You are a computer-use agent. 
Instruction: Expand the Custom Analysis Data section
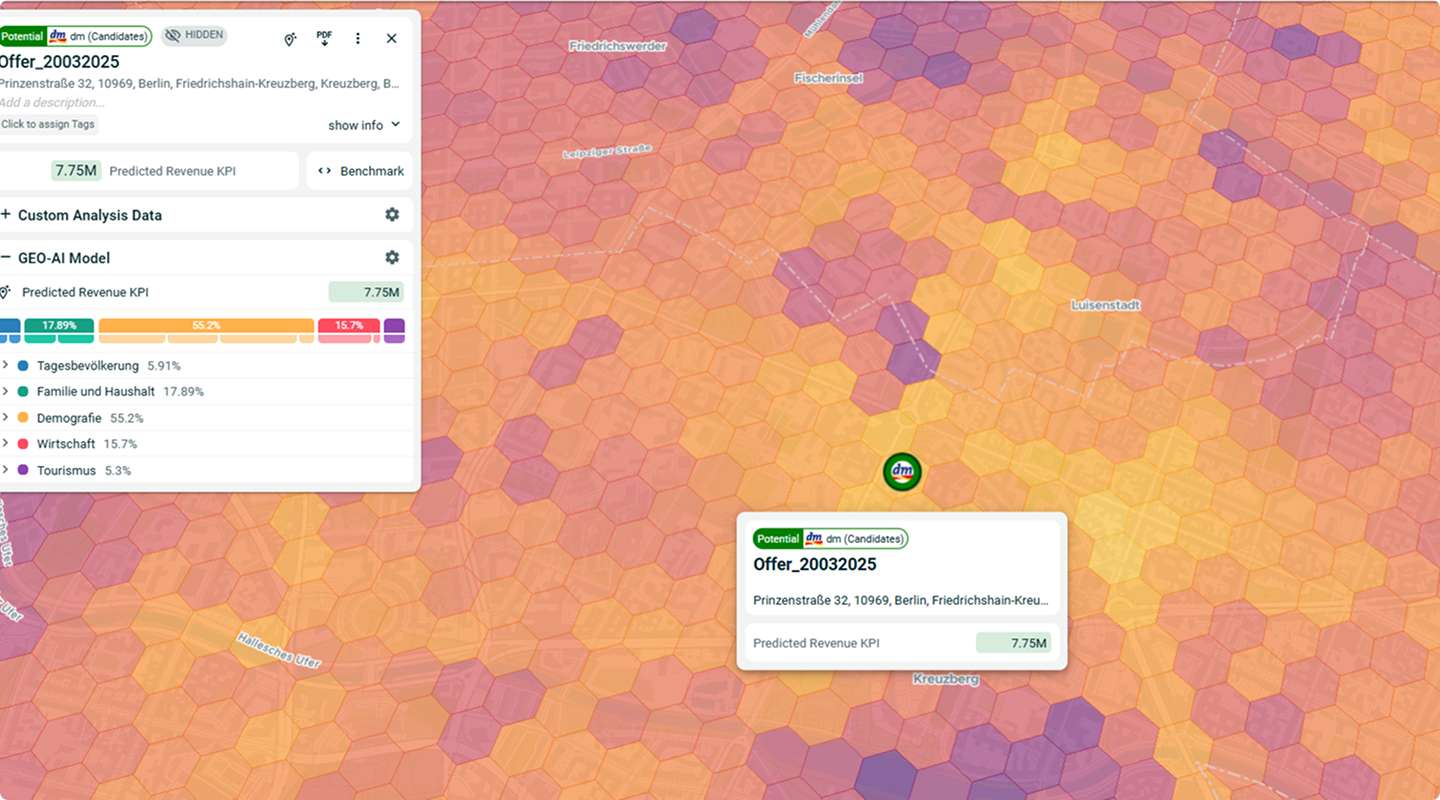click(x=6, y=215)
